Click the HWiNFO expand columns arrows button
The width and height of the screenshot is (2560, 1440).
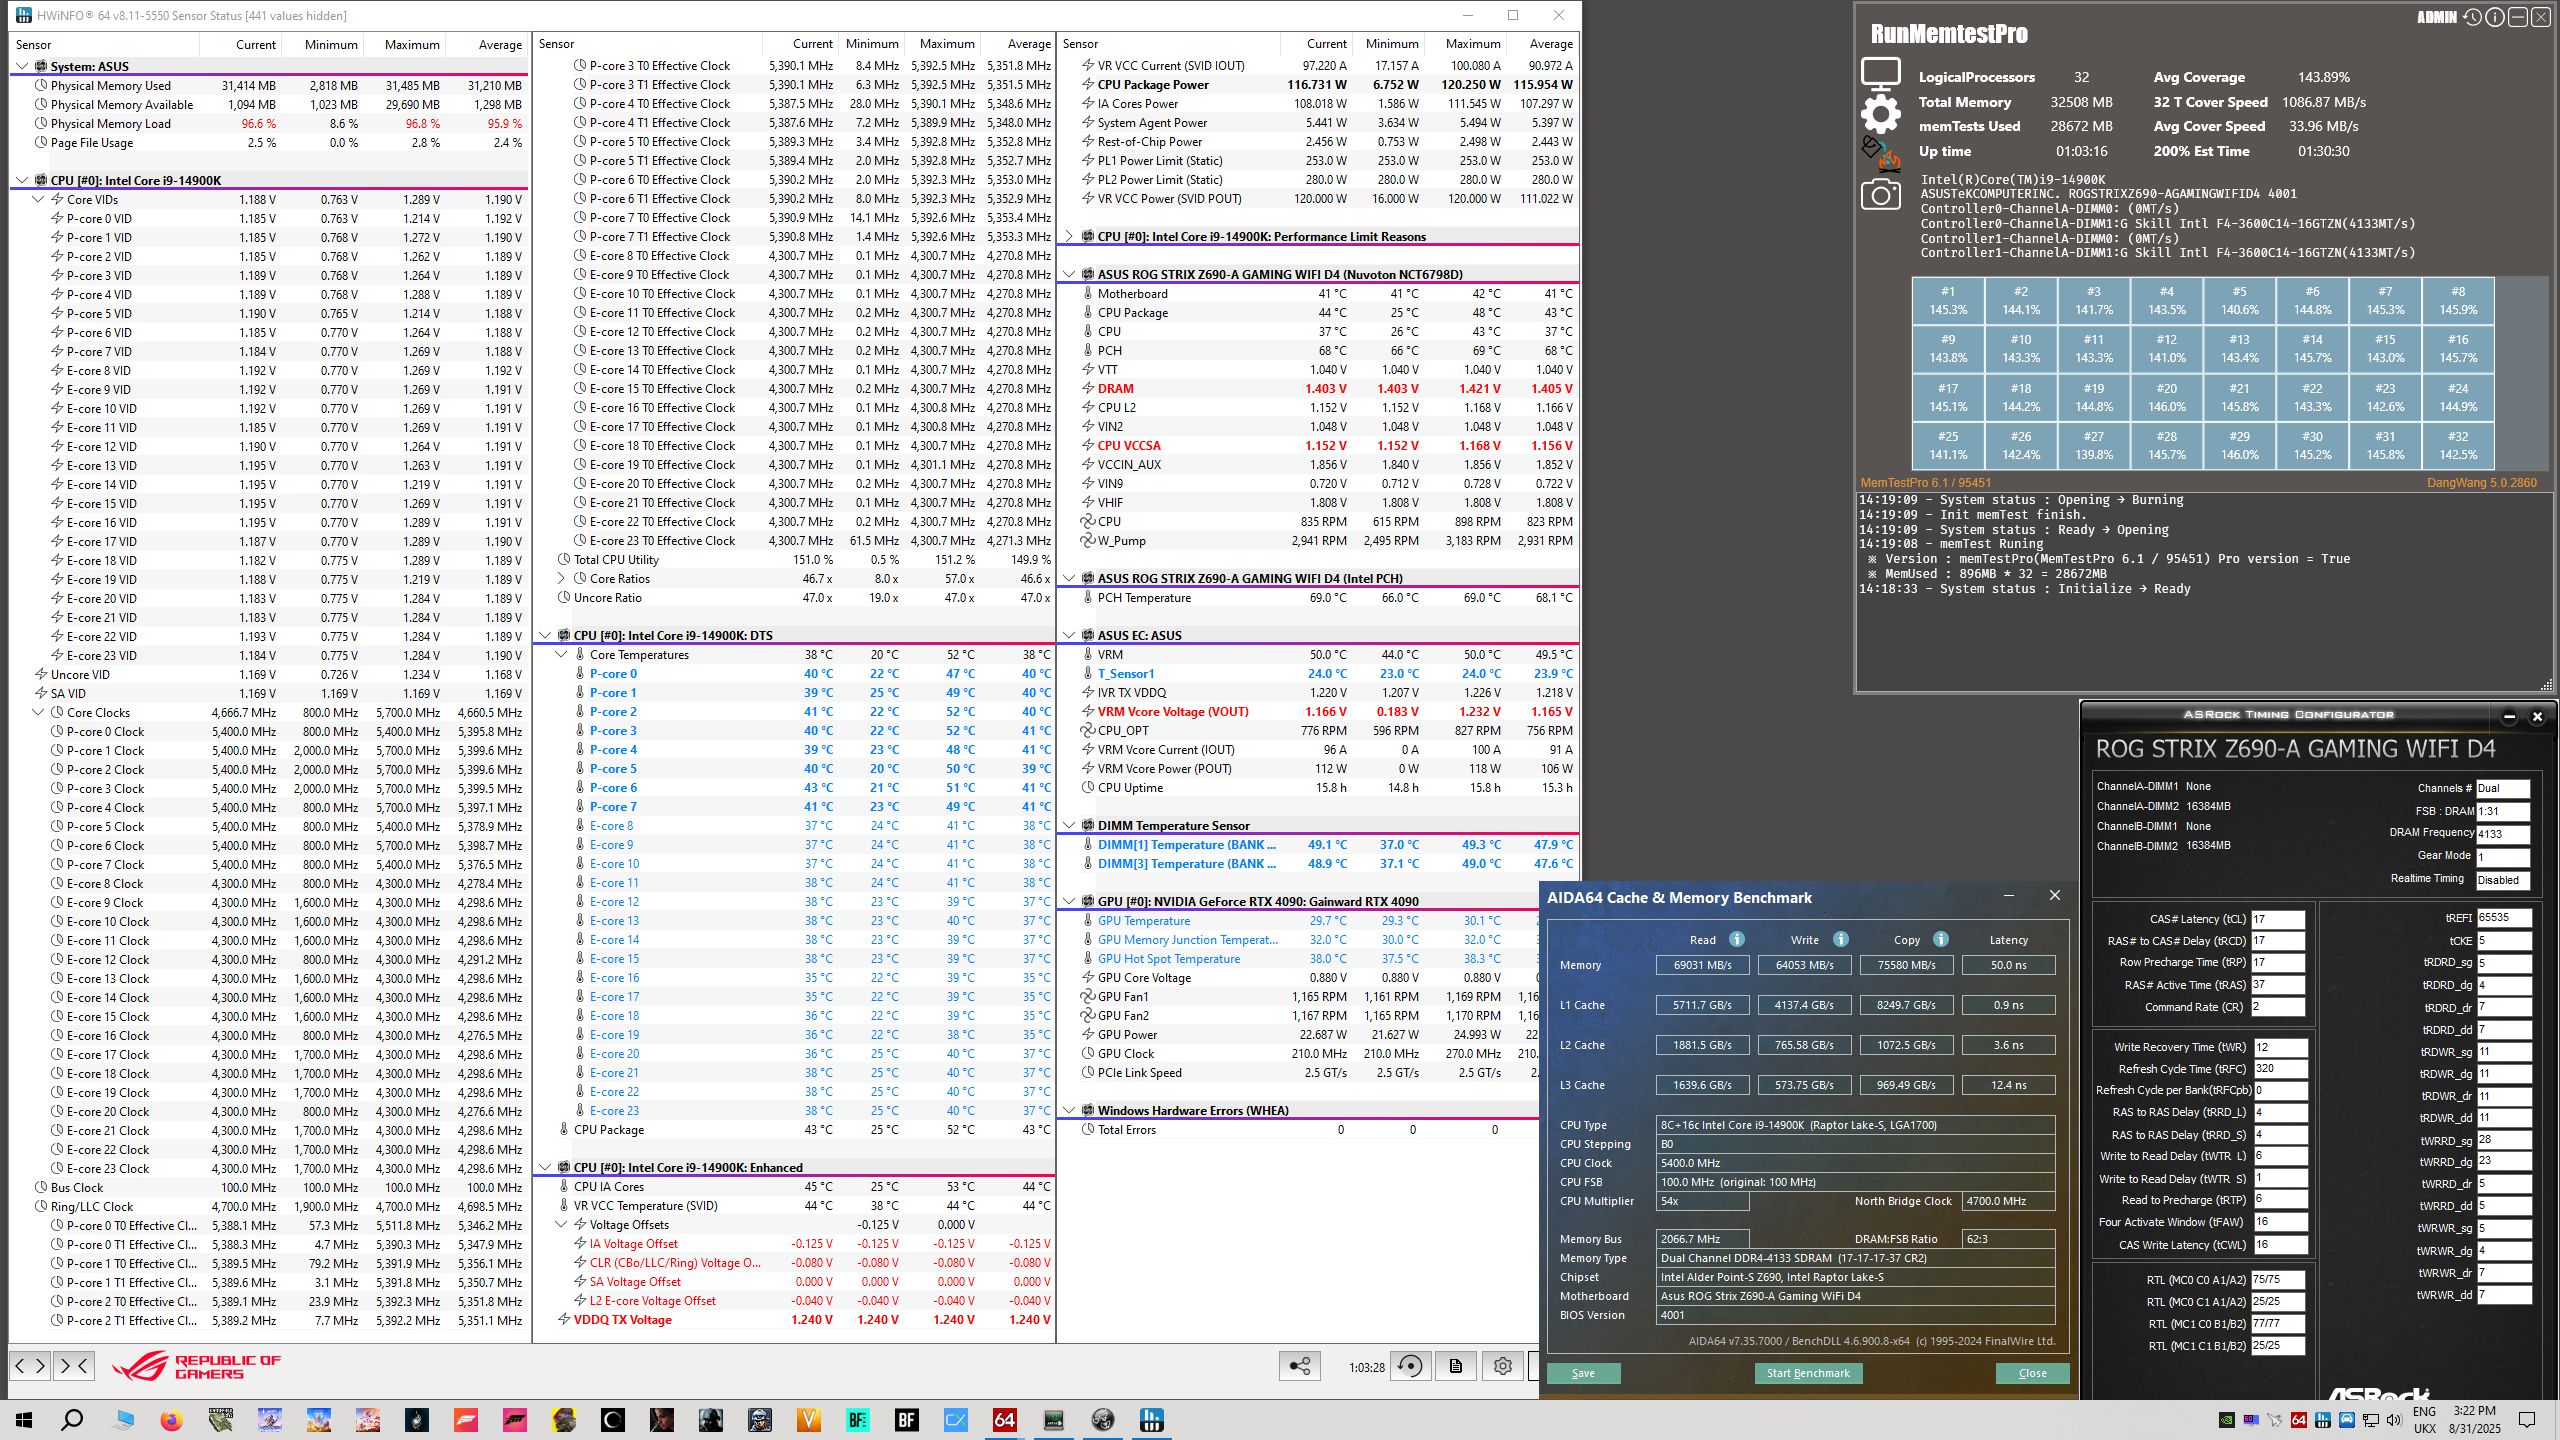[30, 1365]
